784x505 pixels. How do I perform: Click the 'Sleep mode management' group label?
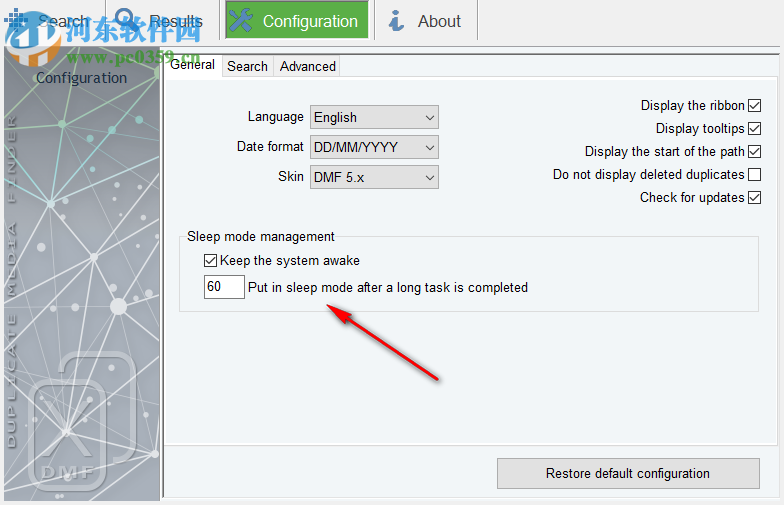coord(260,236)
